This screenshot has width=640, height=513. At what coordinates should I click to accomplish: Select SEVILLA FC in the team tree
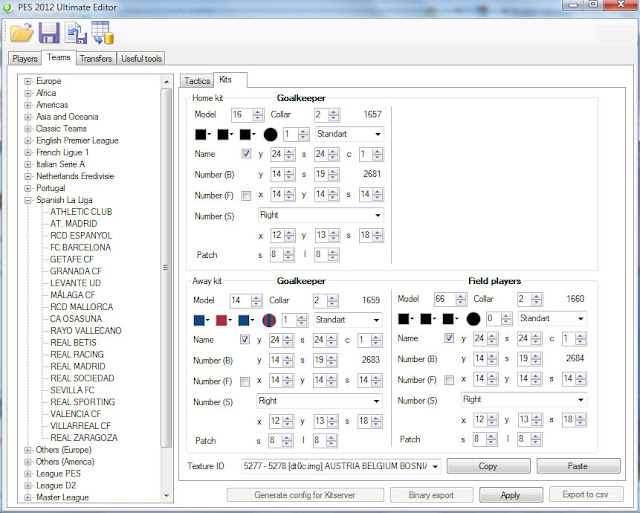(72, 390)
